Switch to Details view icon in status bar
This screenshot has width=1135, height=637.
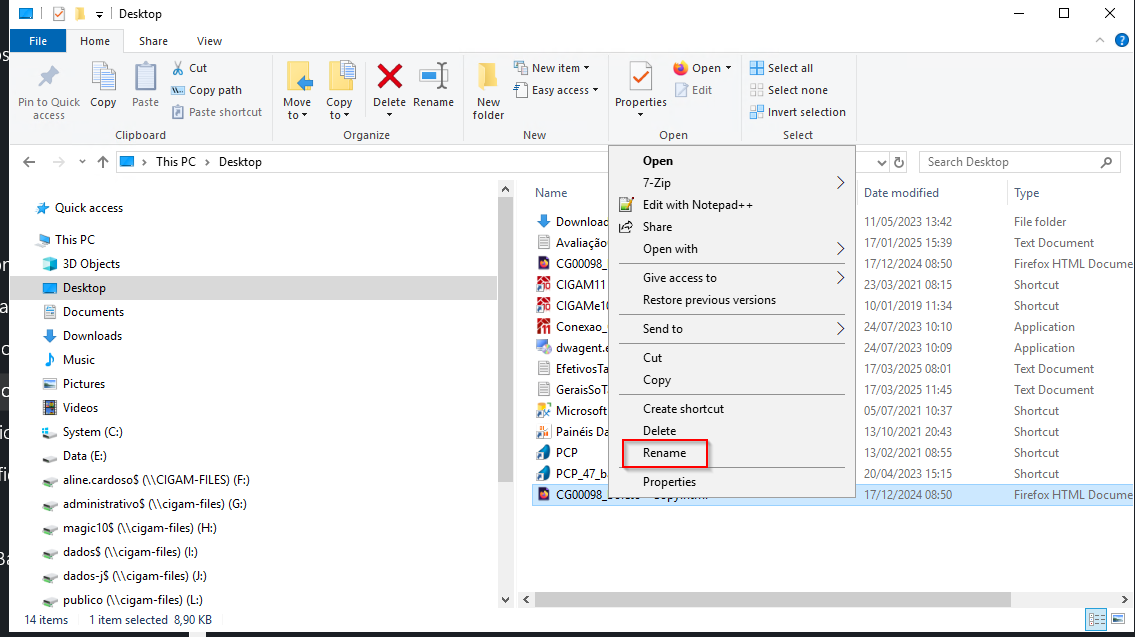pyautogui.click(x=1097, y=620)
